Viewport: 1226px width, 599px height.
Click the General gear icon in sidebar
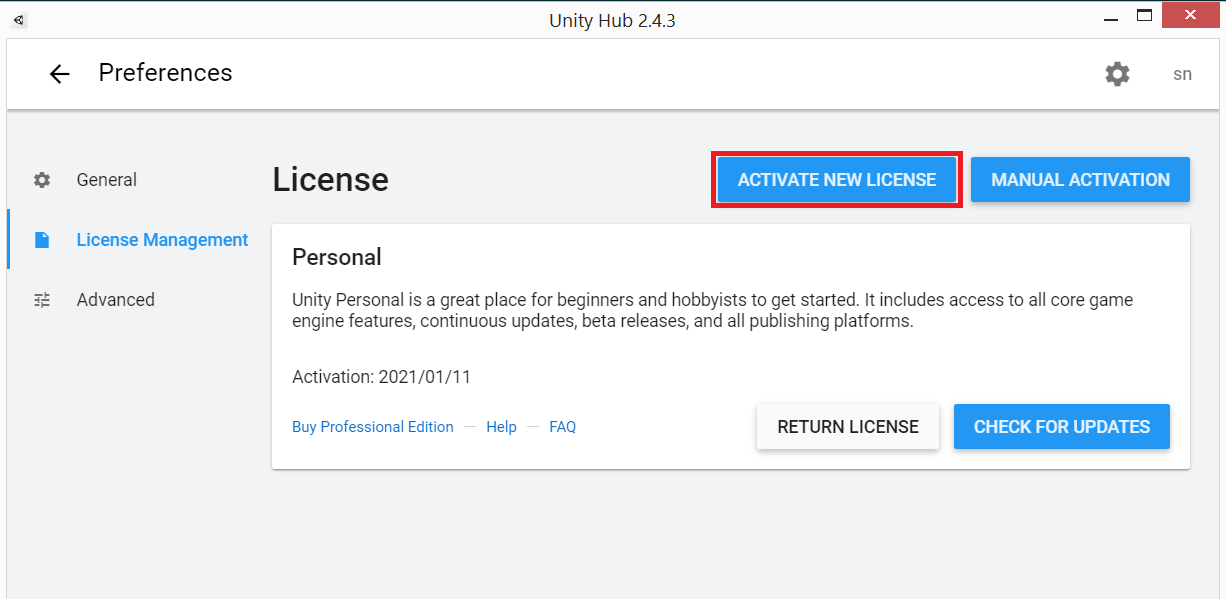(42, 180)
